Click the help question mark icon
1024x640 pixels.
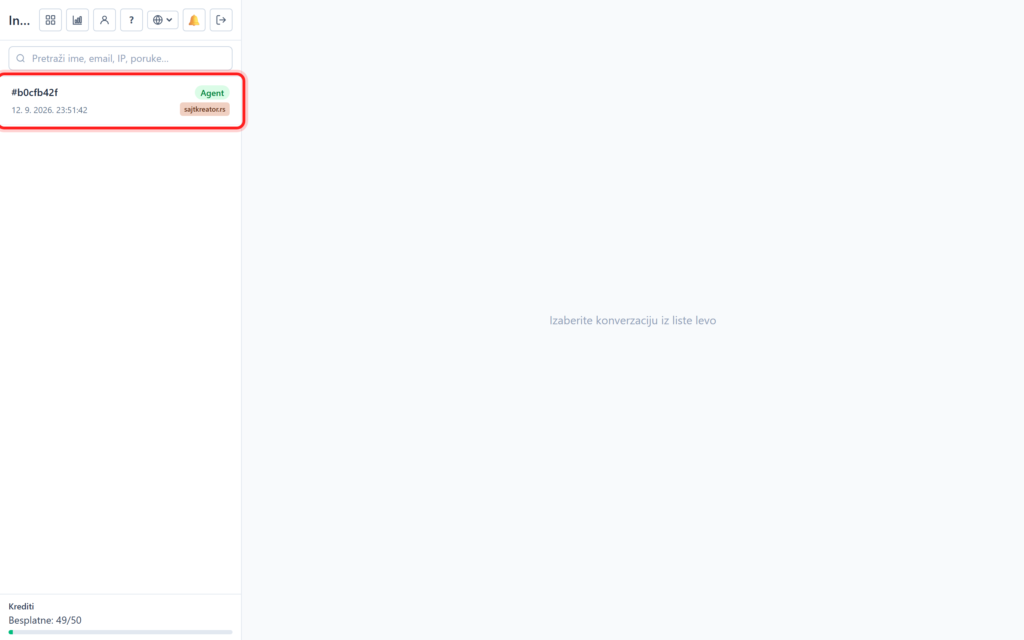(131, 20)
